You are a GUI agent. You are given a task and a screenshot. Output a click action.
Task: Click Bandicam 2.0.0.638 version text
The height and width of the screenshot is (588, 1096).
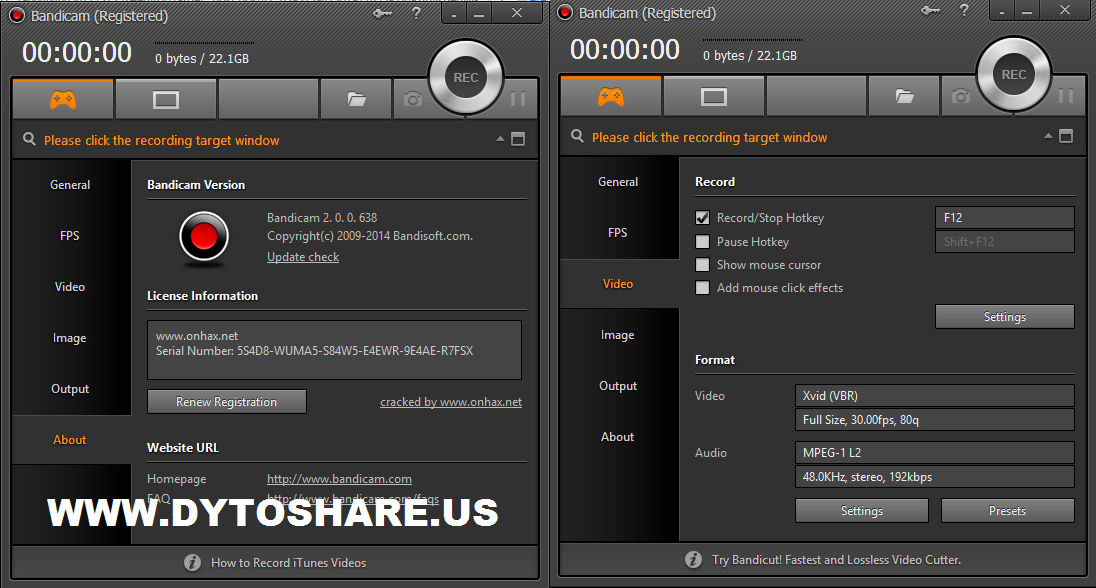(x=322, y=217)
